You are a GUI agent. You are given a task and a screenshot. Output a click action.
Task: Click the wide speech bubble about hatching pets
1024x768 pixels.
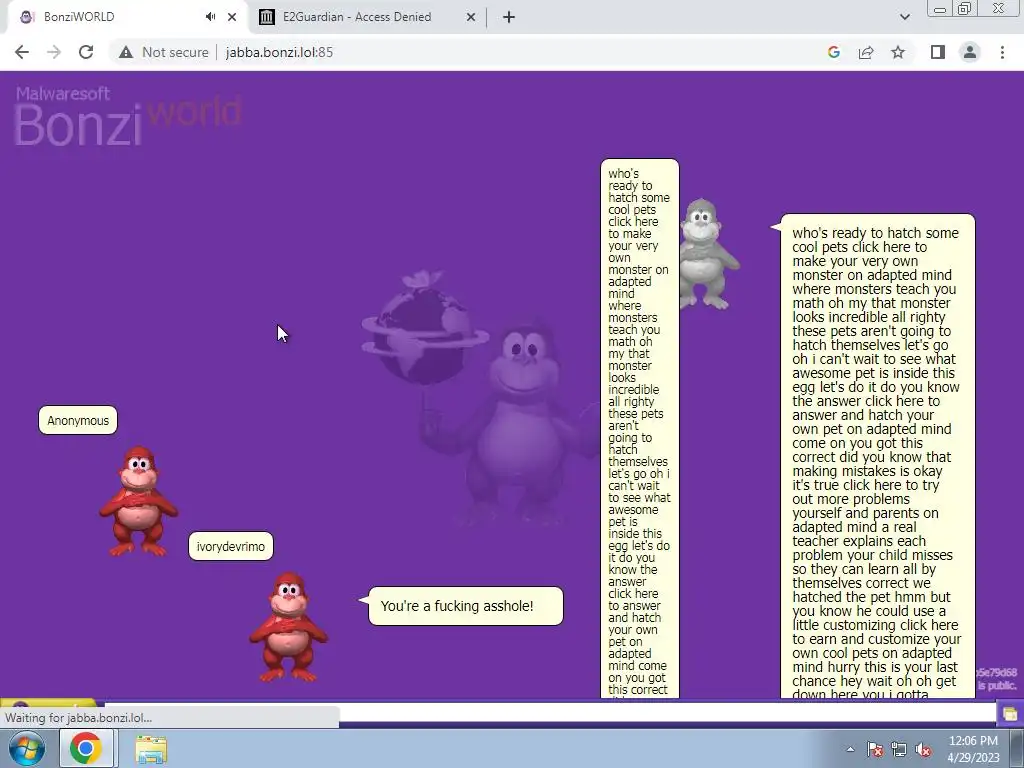pyautogui.click(x=877, y=456)
